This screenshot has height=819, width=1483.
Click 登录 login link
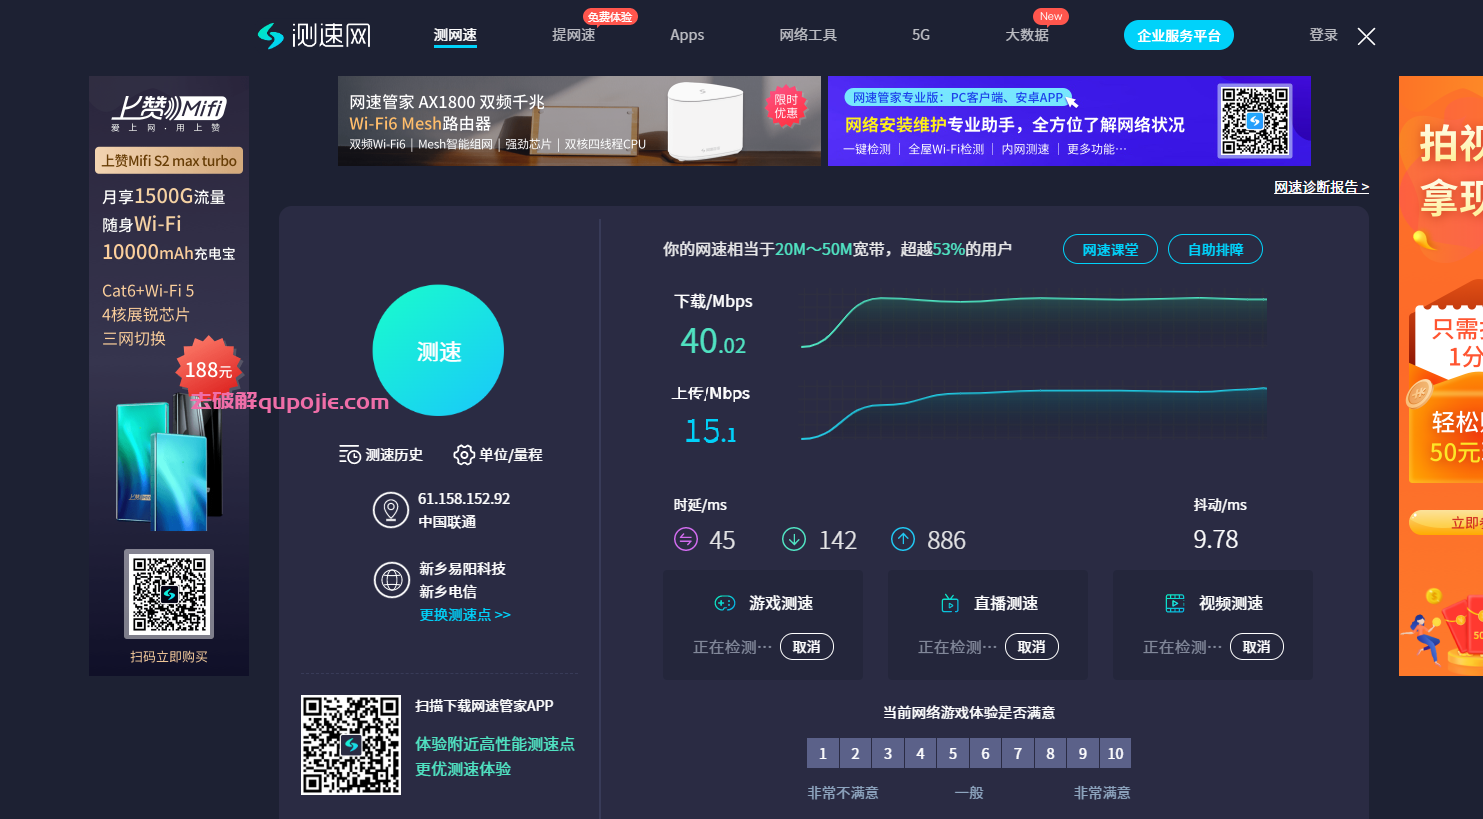(1323, 35)
